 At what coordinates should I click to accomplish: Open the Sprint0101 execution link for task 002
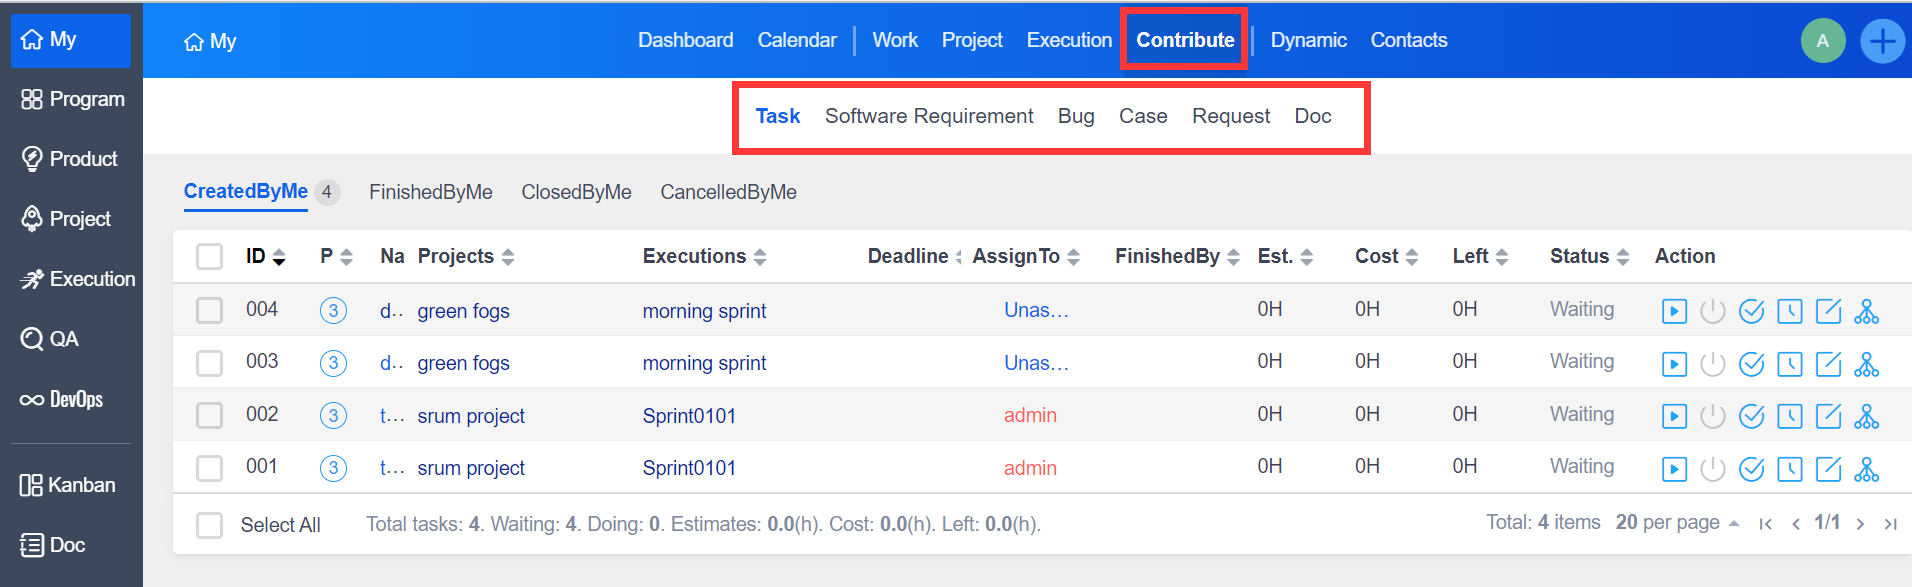[689, 416]
